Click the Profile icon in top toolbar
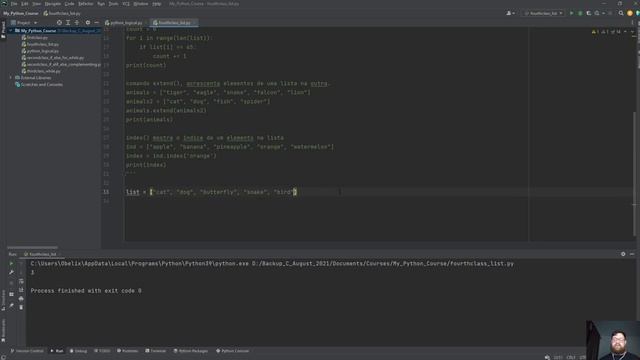The image size is (640, 360). [x=598, y=13]
